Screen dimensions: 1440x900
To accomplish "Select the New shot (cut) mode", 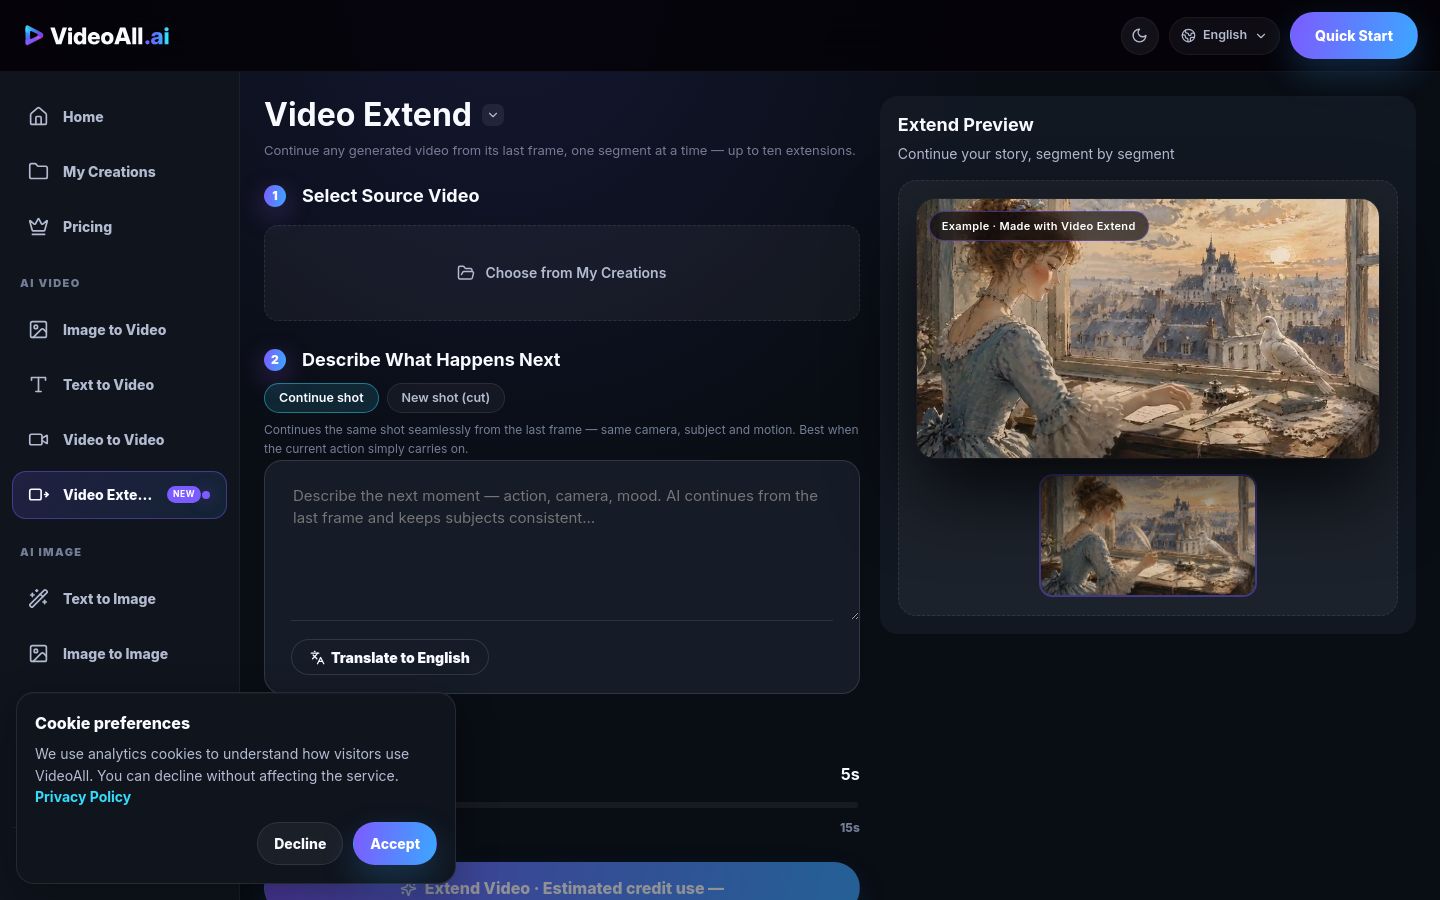I will coord(445,398).
